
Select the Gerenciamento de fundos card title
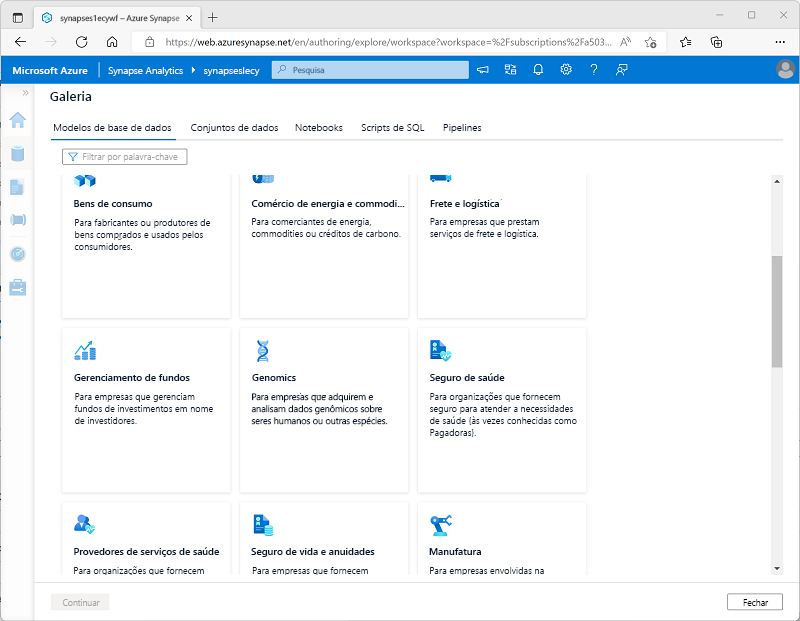(x=132, y=378)
